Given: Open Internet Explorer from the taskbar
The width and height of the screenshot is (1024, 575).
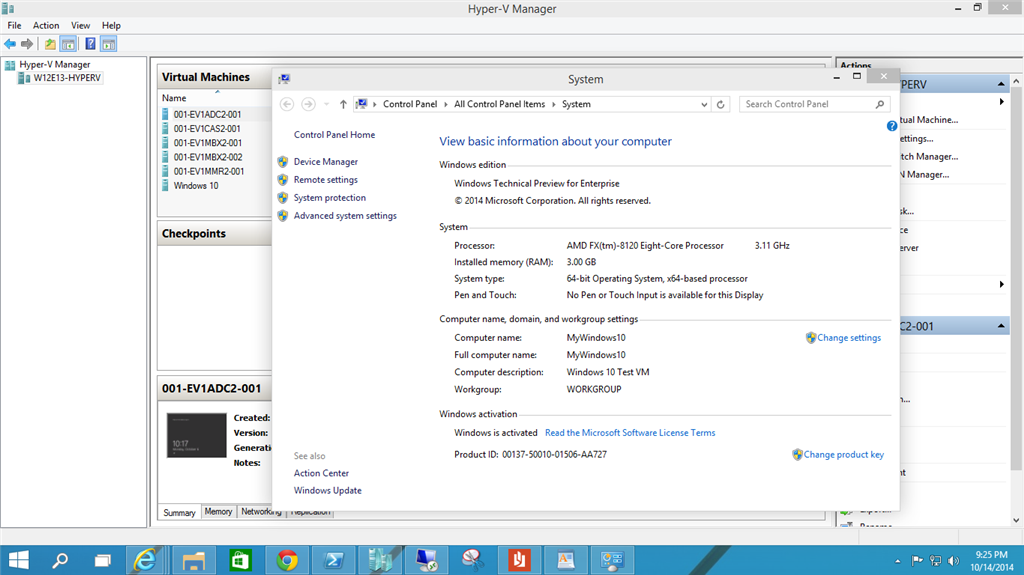Looking at the screenshot, I should [x=145, y=560].
